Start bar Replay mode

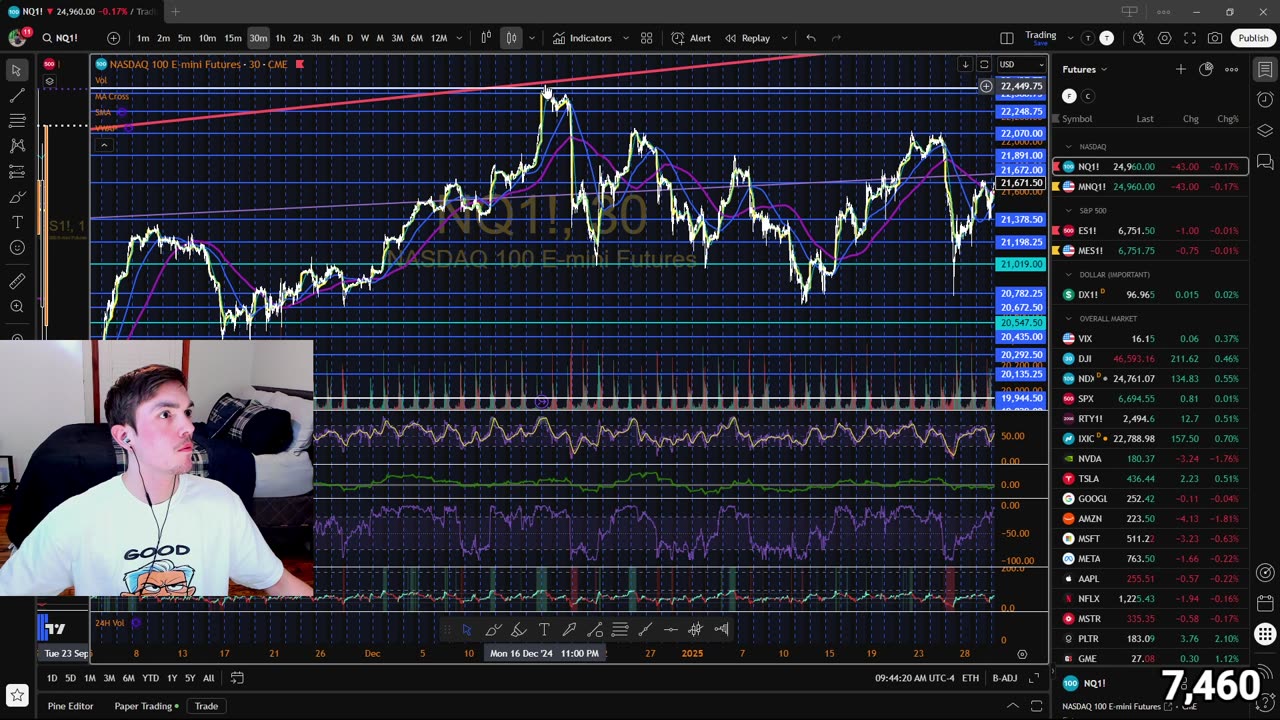747,38
